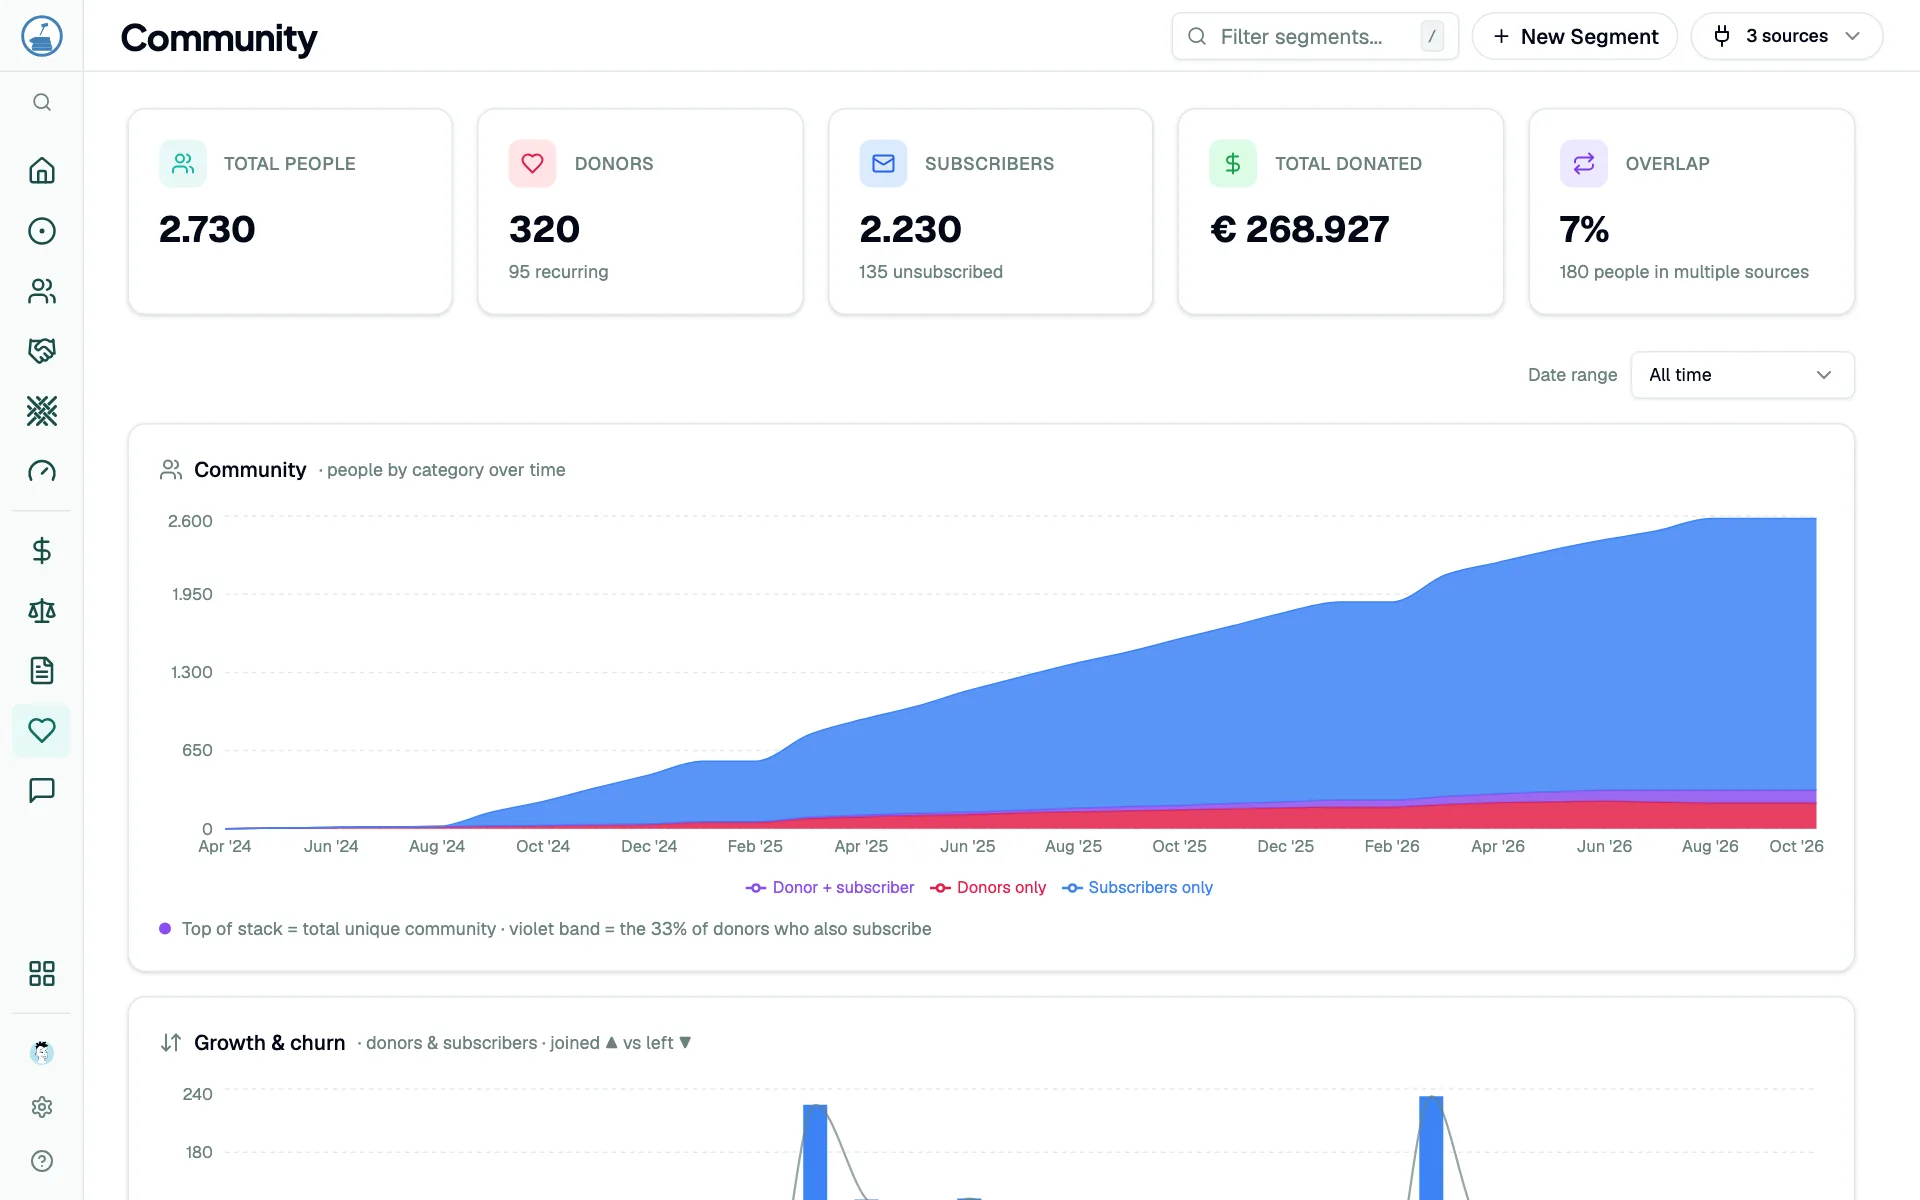Click the '135 unsubscribed' text
Image resolution: width=1920 pixels, height=1200 pixels.
930,272
